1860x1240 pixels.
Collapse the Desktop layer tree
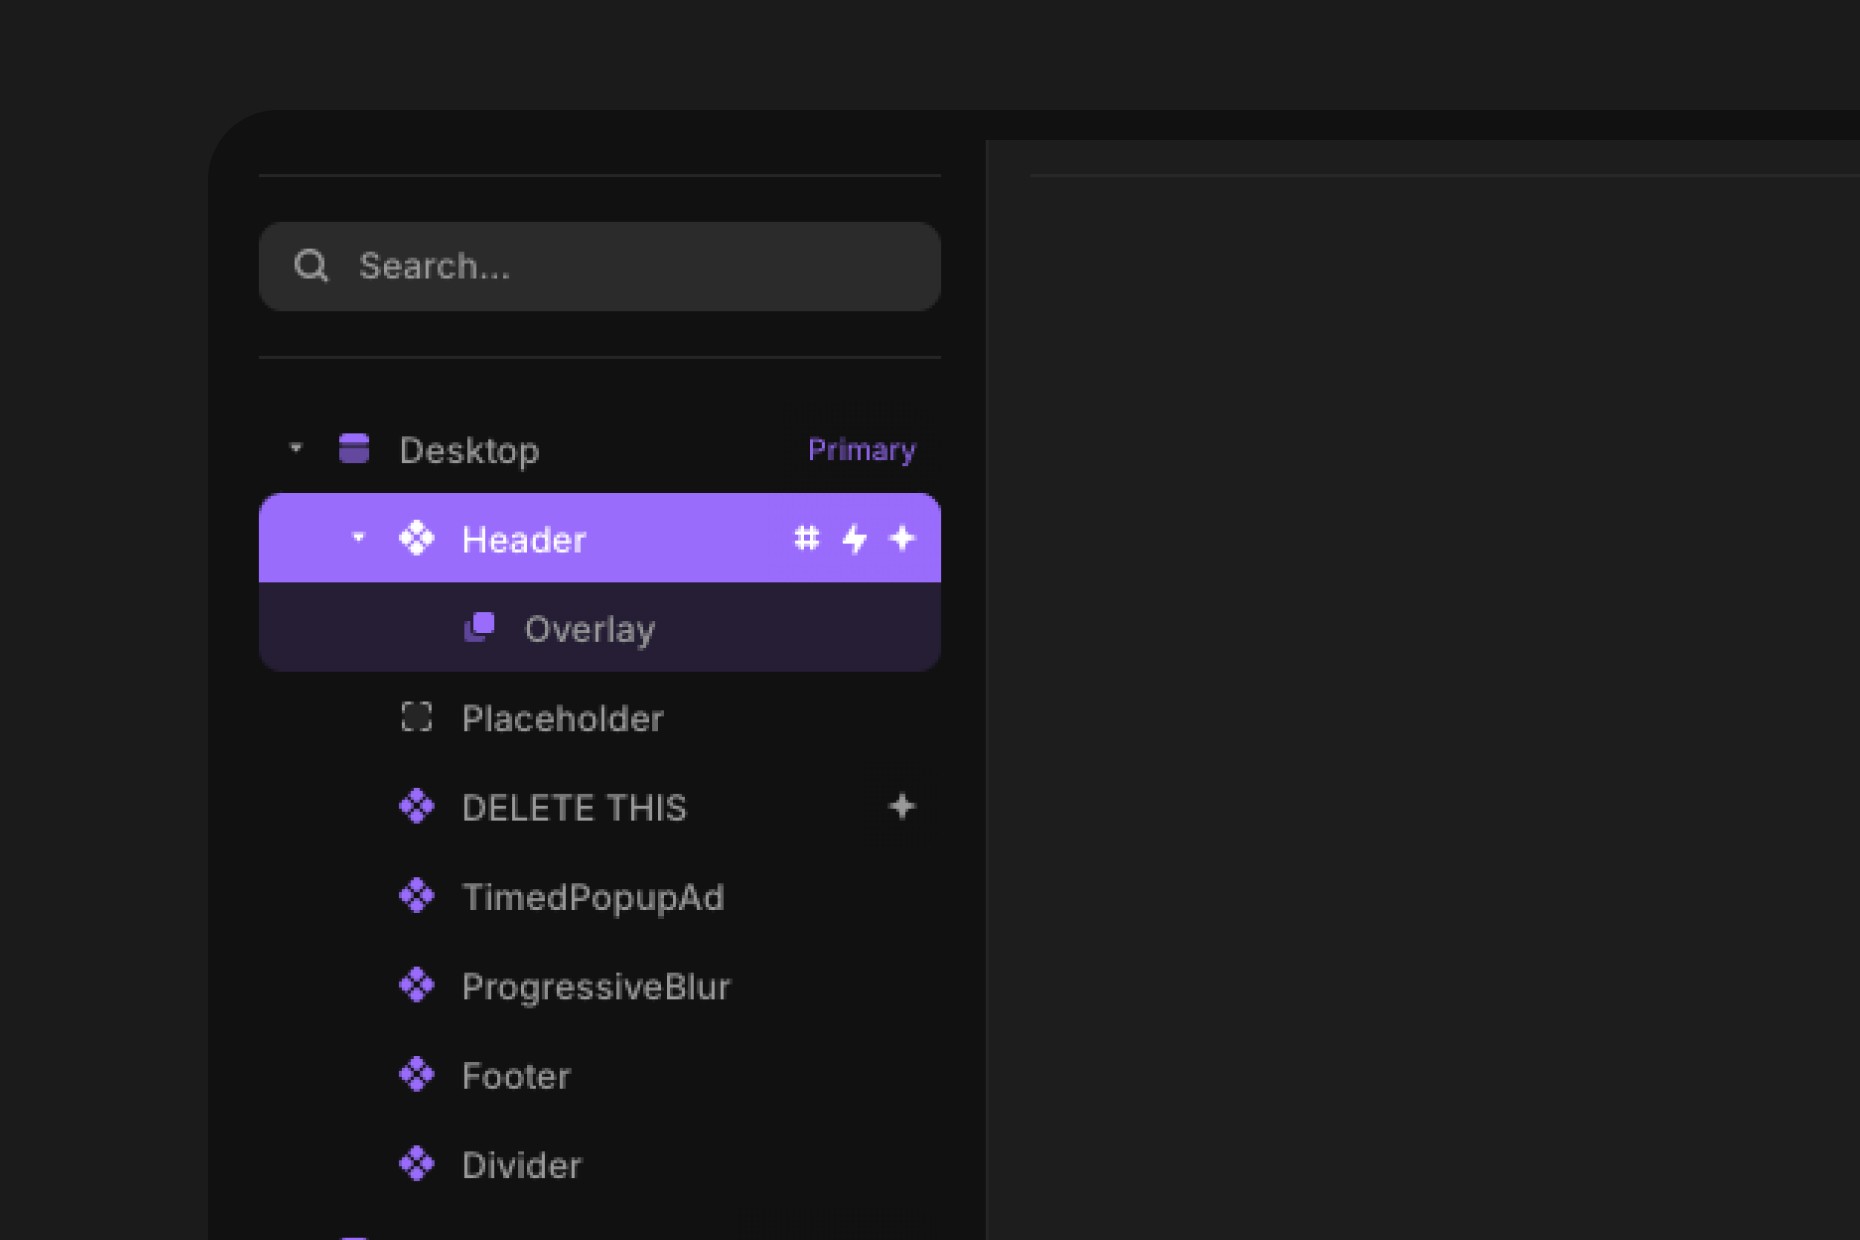pos(295,449)
